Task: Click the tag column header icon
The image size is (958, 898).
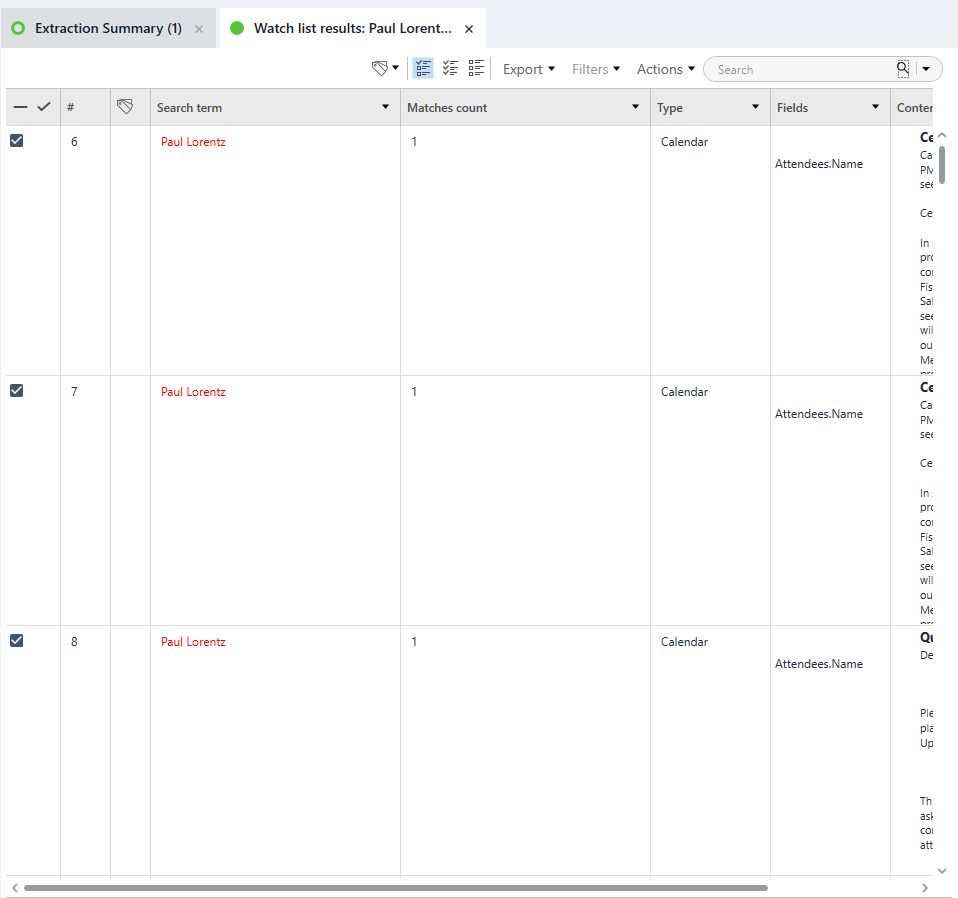Action: click(125, 107)
